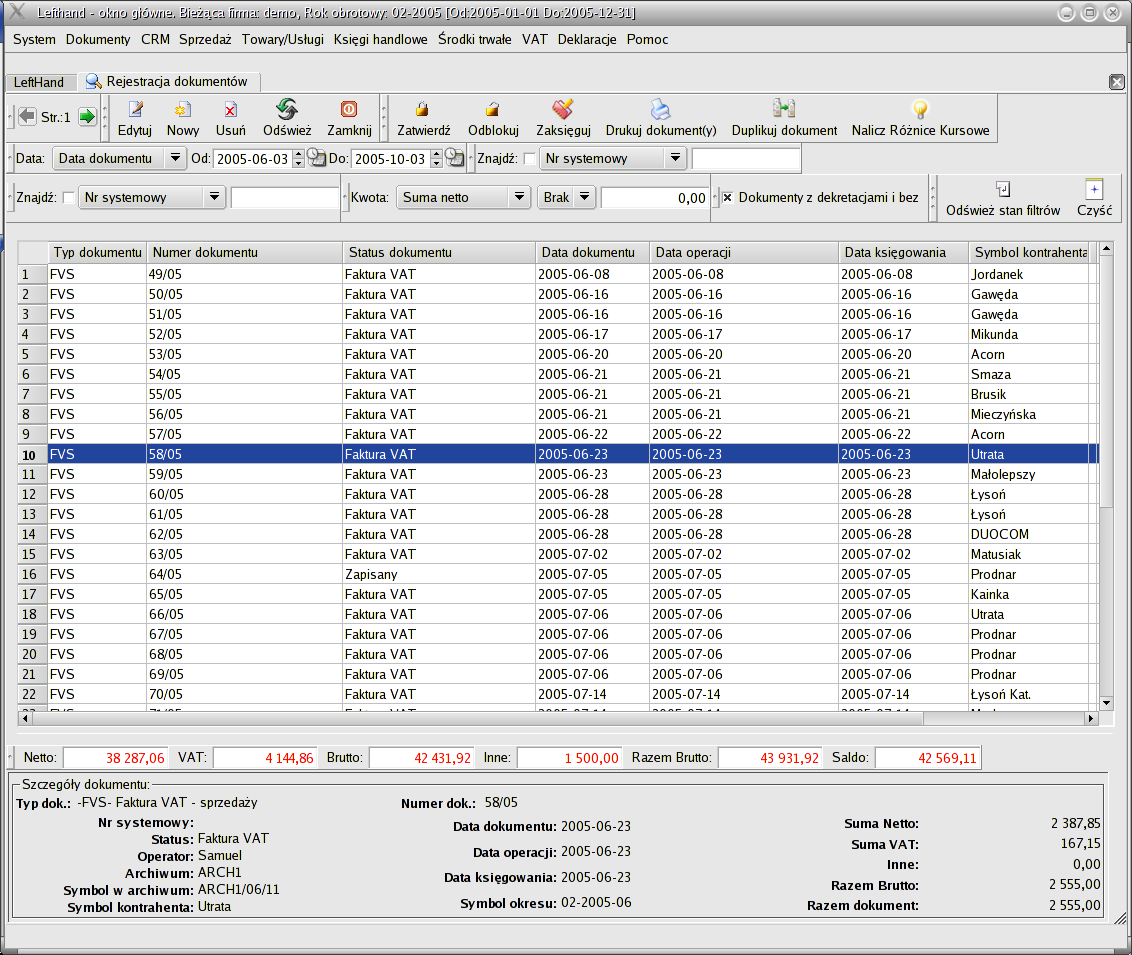Open Deklaracje menu
This screenshot has height=955, width=1132.
pos(587,40)
